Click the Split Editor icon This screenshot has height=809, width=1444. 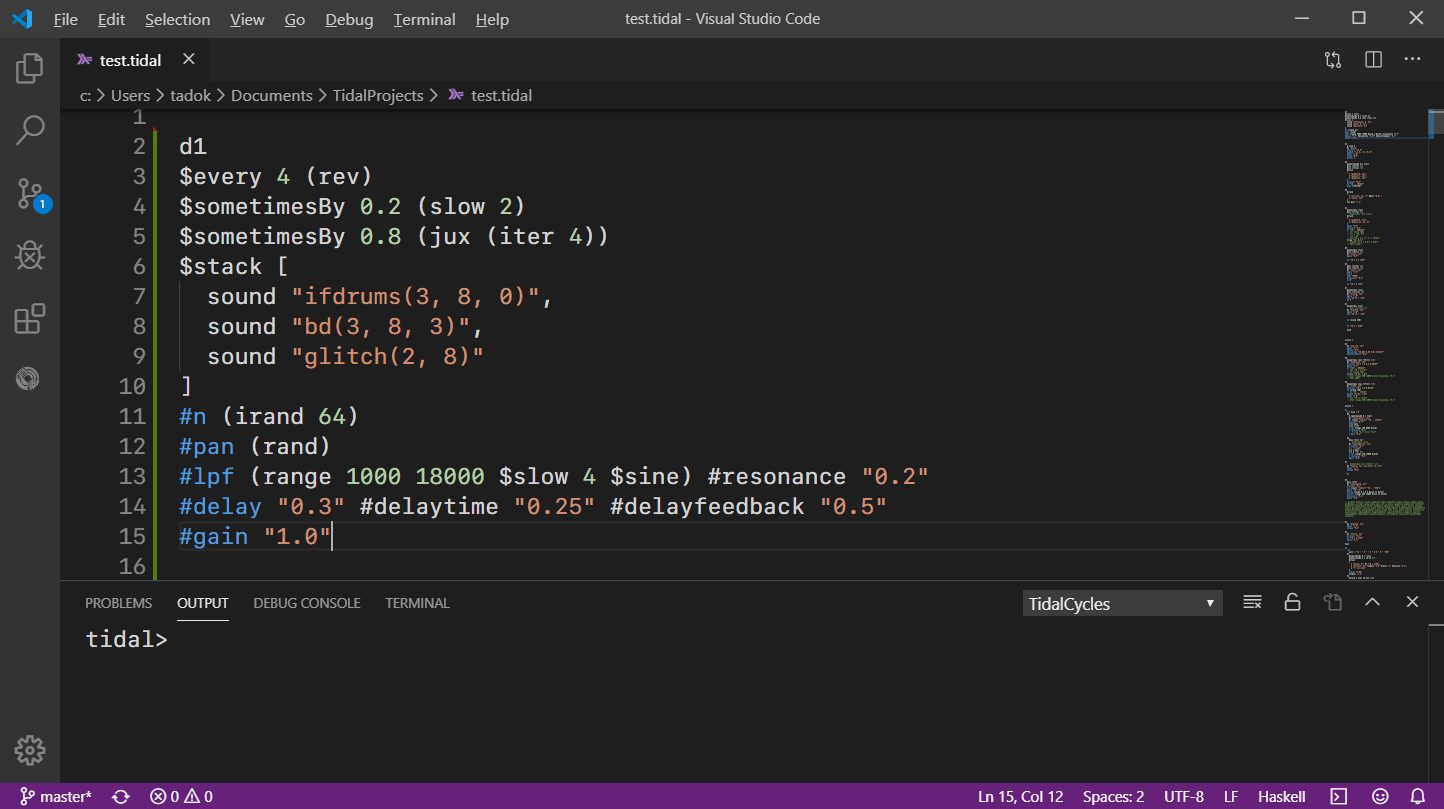[x=1373, y=60]
